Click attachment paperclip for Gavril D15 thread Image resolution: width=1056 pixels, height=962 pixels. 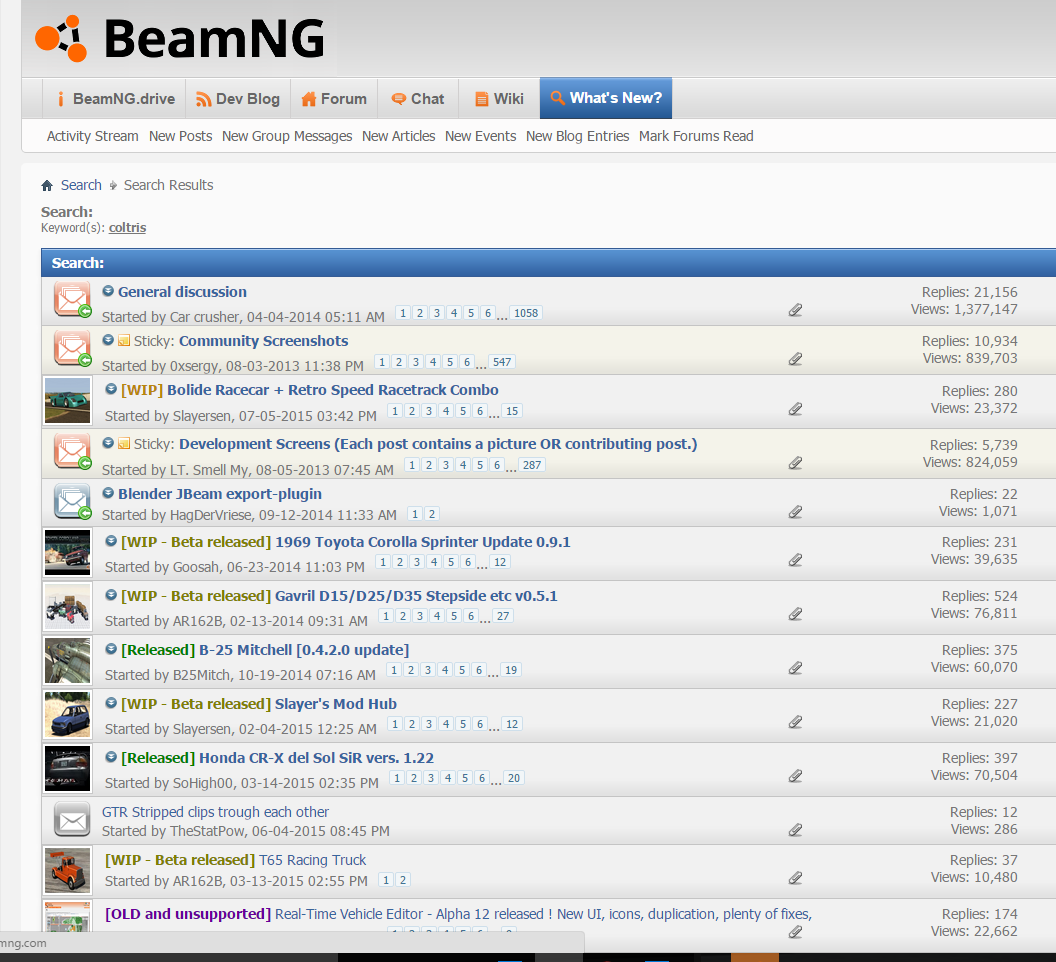[795, 614]
